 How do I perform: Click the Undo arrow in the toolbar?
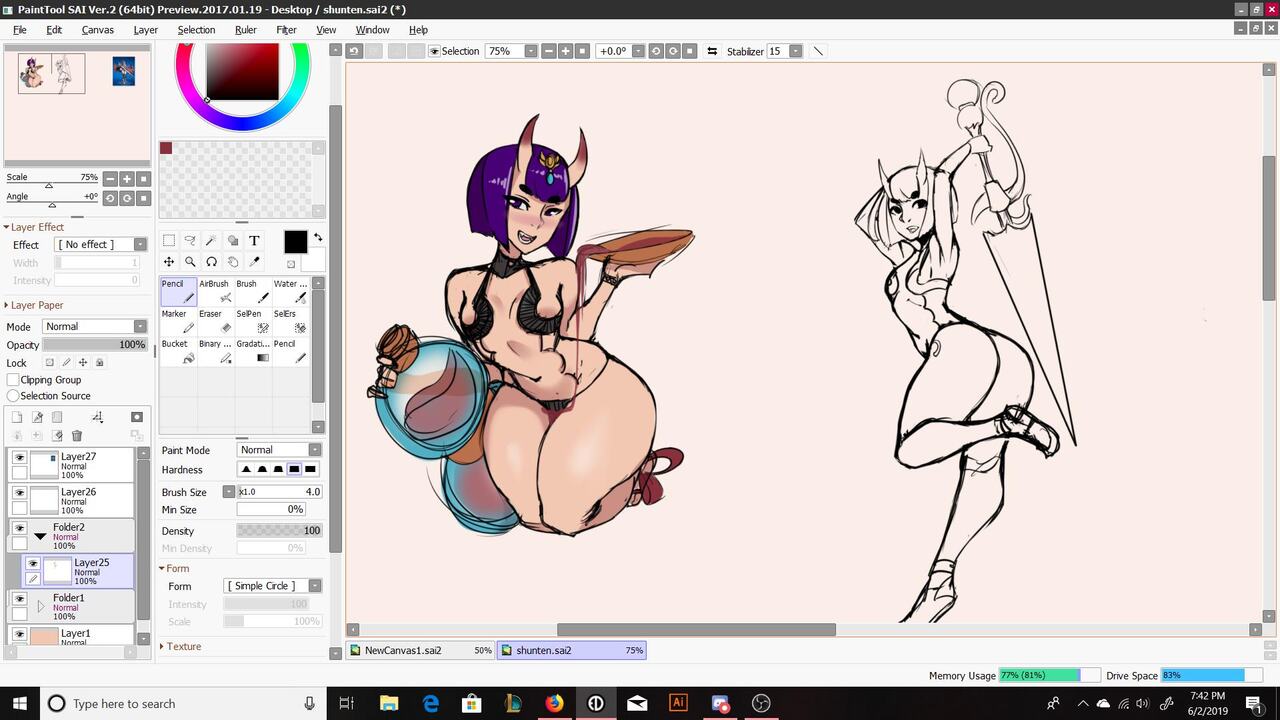click(x=354, y=51)
